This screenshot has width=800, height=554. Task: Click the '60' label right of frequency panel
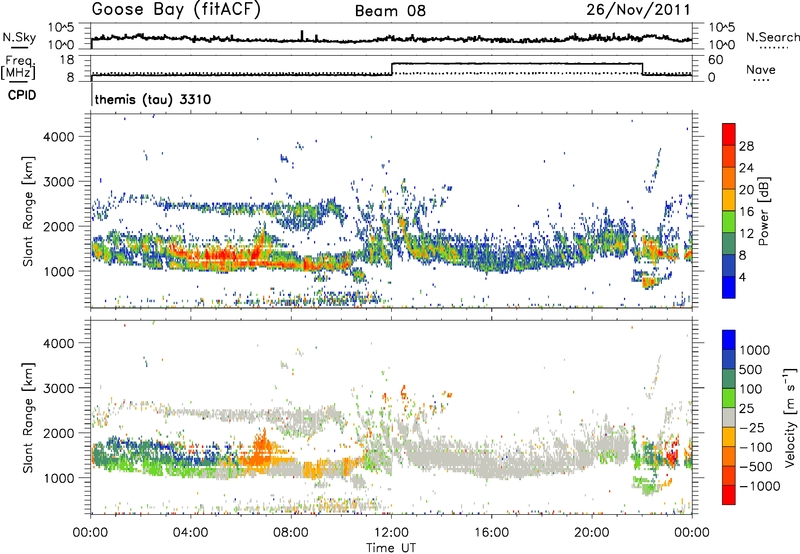[716, 60]
